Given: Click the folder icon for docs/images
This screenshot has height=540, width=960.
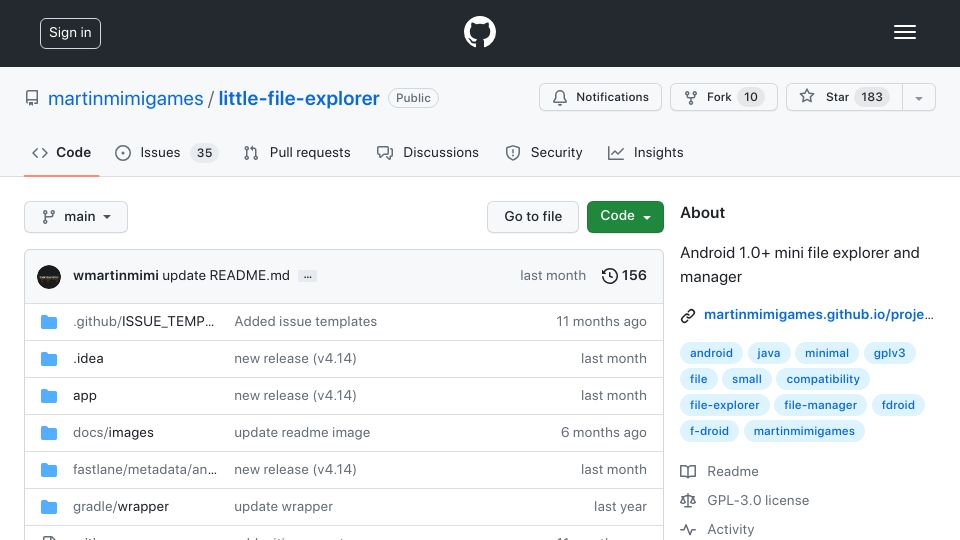Looking at the screenshot, I should tap(49, 433).
